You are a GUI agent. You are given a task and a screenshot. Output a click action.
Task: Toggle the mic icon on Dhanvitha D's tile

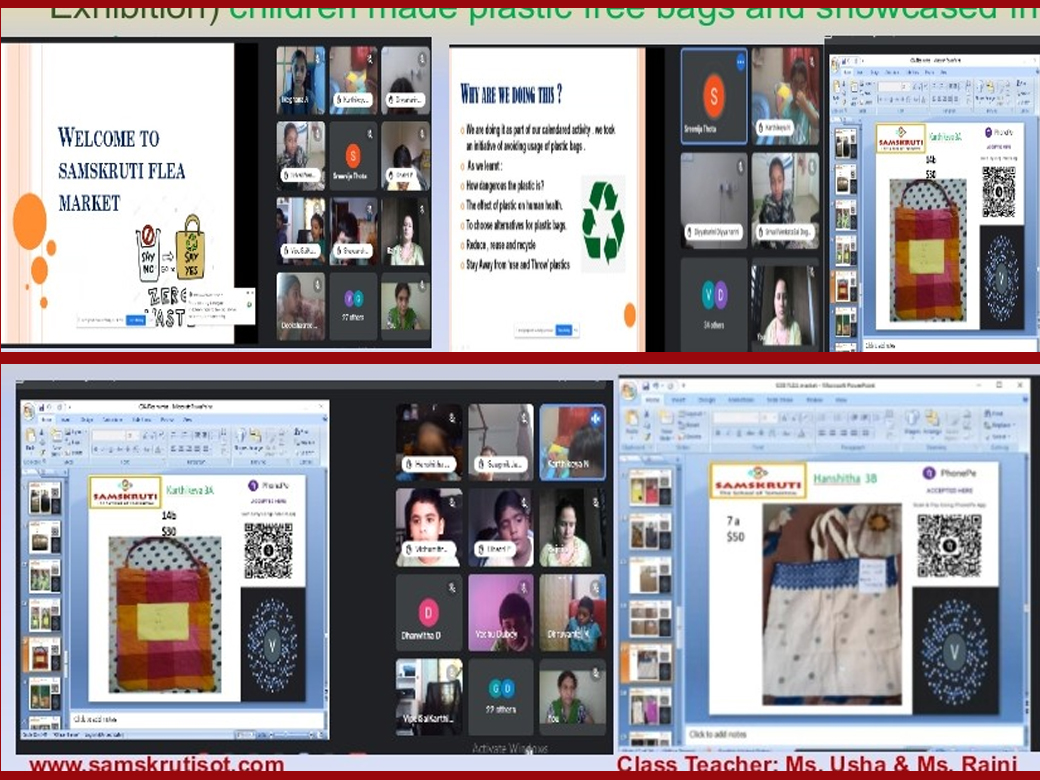(453, 586)
